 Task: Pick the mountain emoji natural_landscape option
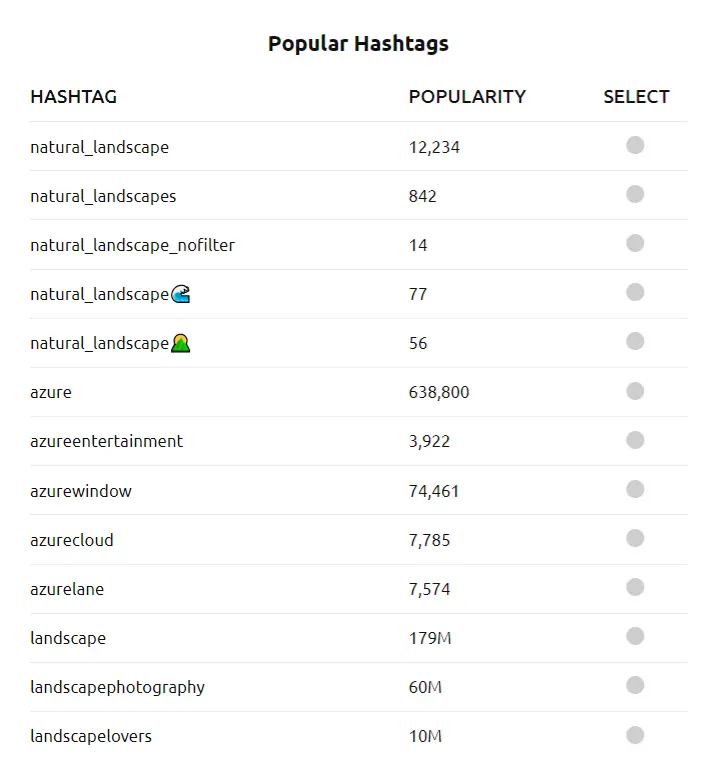(x=635, y=342)
